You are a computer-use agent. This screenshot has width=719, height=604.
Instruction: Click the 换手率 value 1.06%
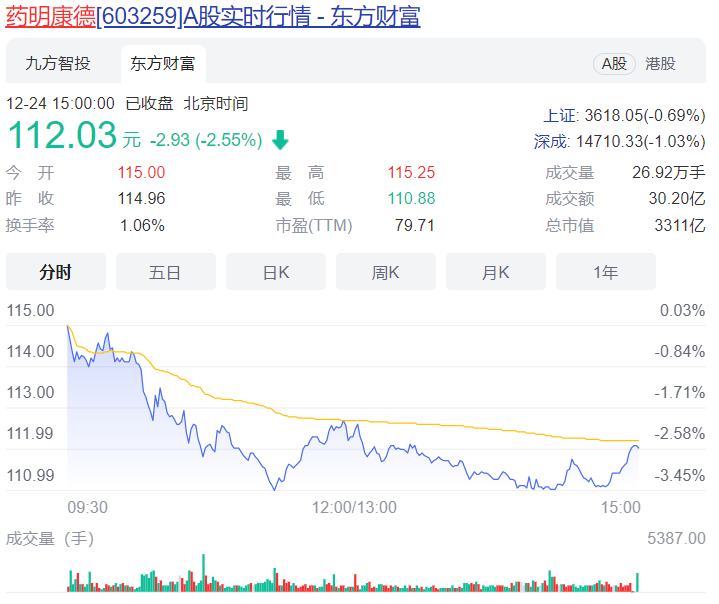point(142,225)
